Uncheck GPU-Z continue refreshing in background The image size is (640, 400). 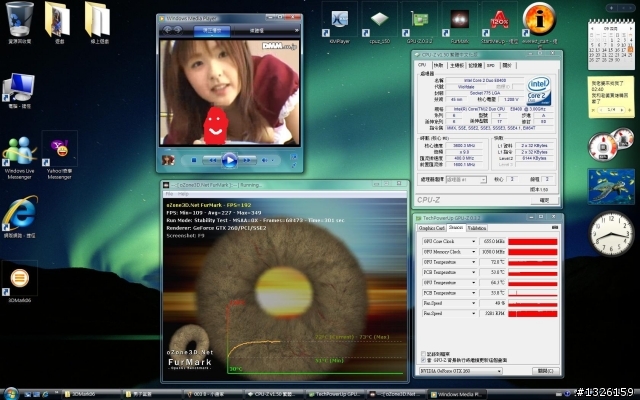[423, 360]
